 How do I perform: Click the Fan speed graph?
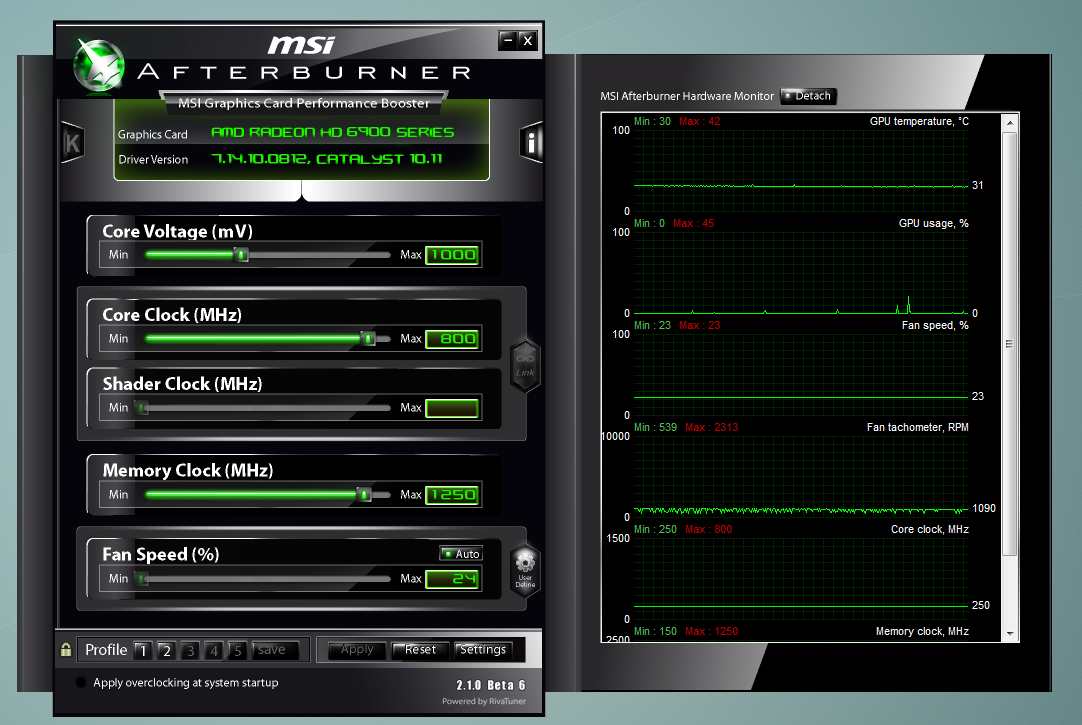coord(800,374)
